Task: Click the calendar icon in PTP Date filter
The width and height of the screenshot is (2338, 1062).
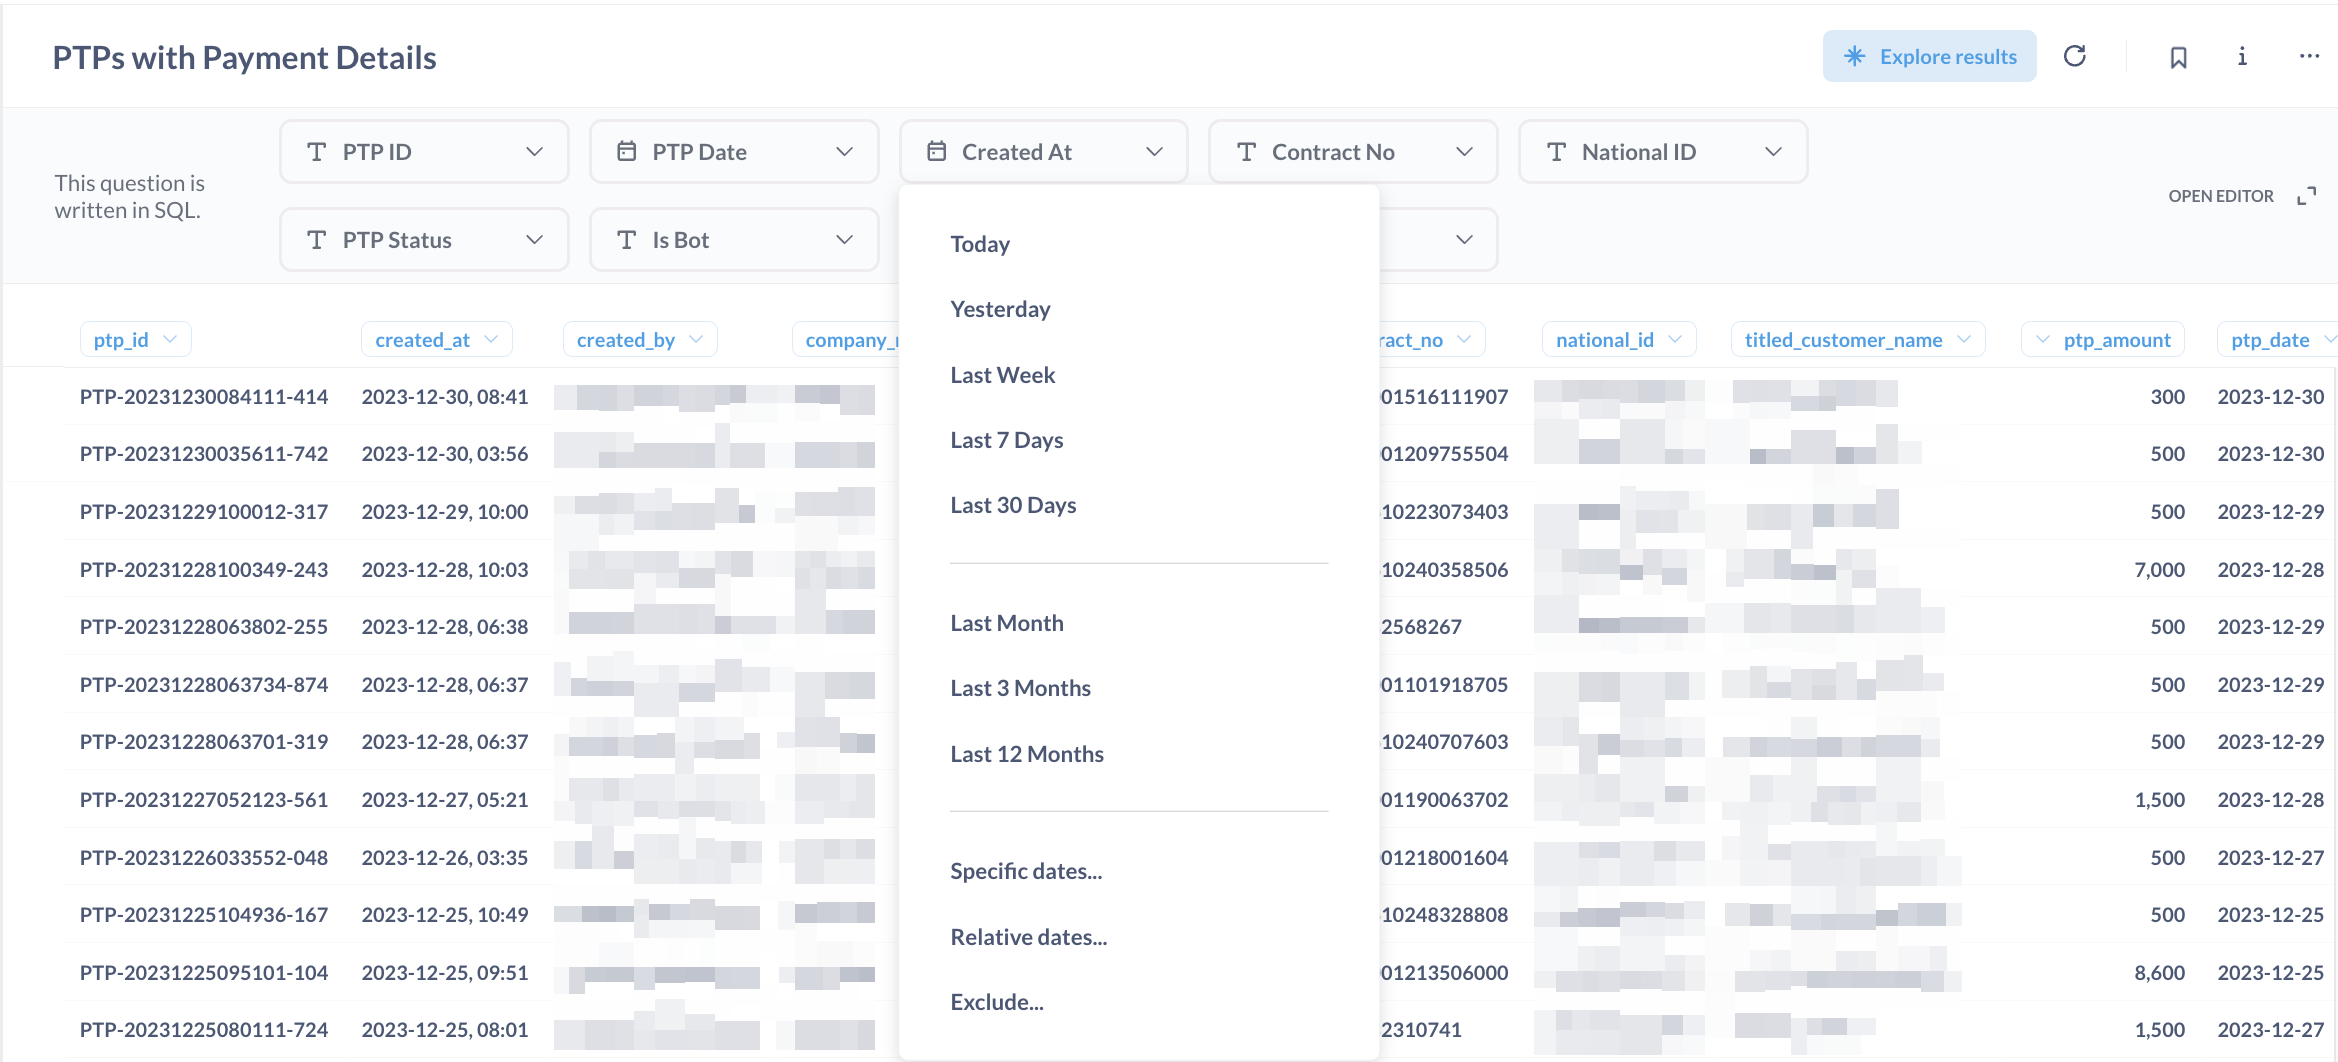Action: point(627,152)
